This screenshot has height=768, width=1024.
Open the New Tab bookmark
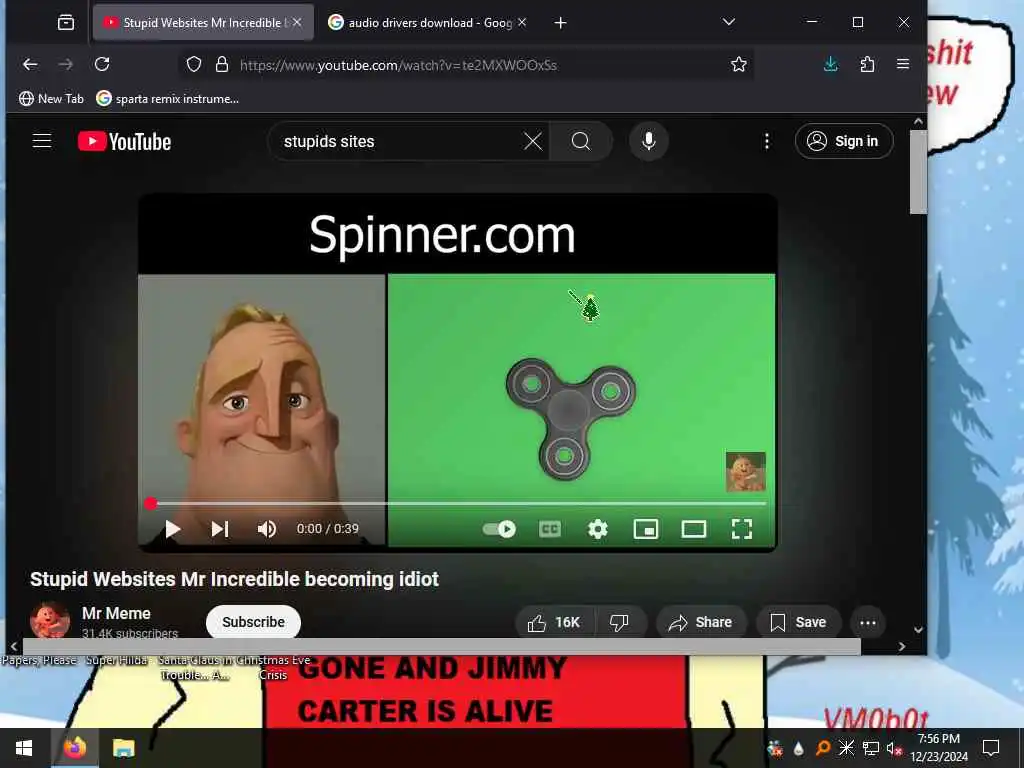[52, 99]
